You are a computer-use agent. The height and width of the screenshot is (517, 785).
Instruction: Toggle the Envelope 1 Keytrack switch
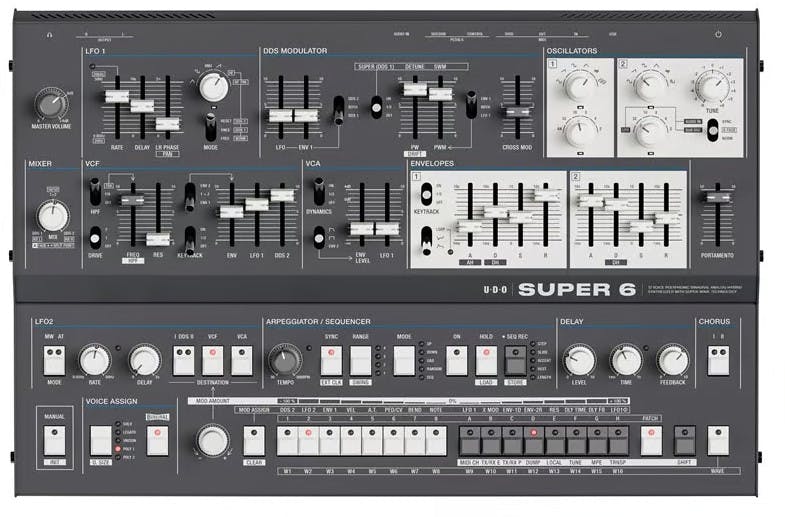pos(426,194)
